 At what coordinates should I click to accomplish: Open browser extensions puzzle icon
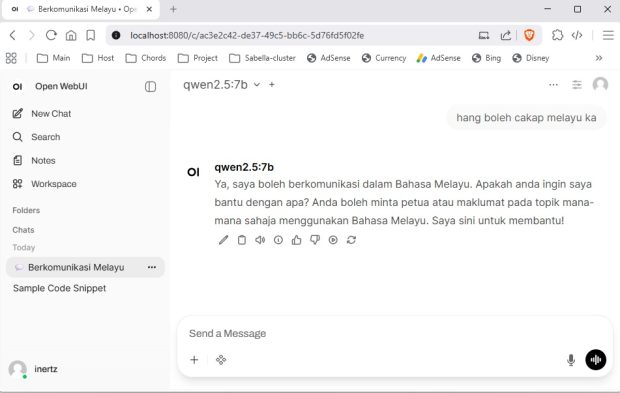click(x=557, y=36)
